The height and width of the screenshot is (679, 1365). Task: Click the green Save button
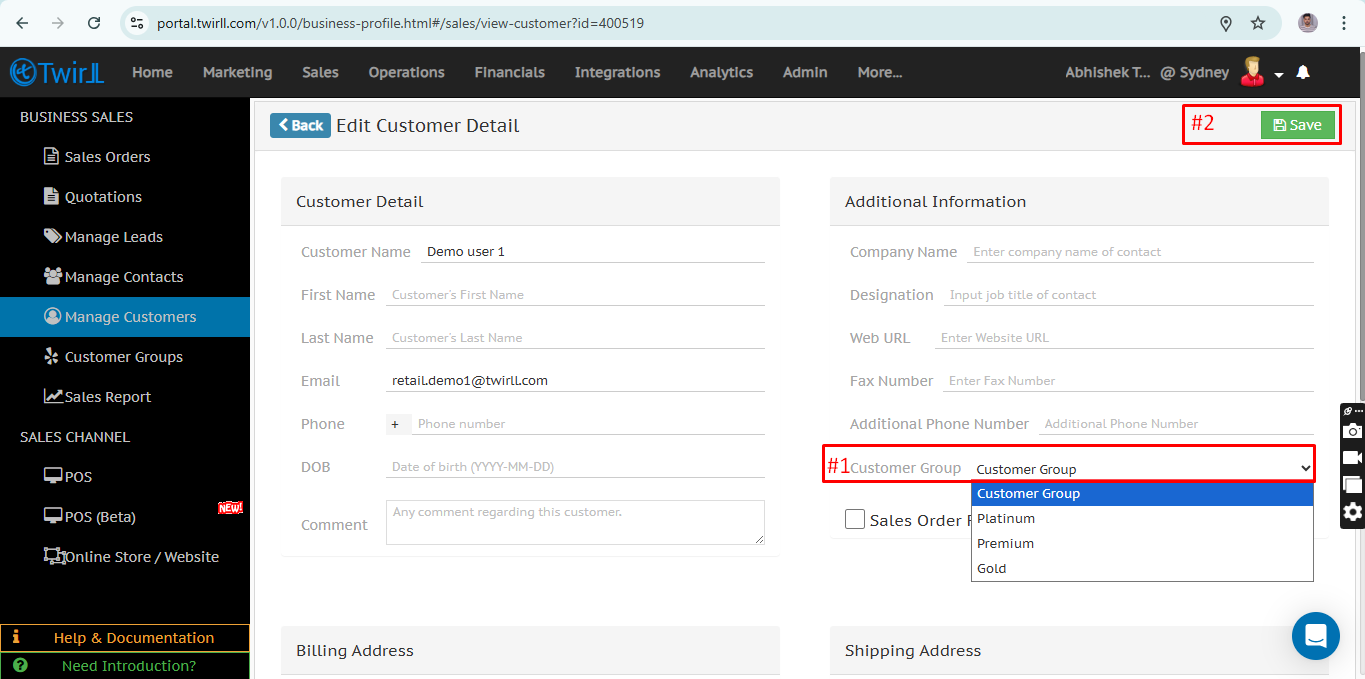(1298, 125)
